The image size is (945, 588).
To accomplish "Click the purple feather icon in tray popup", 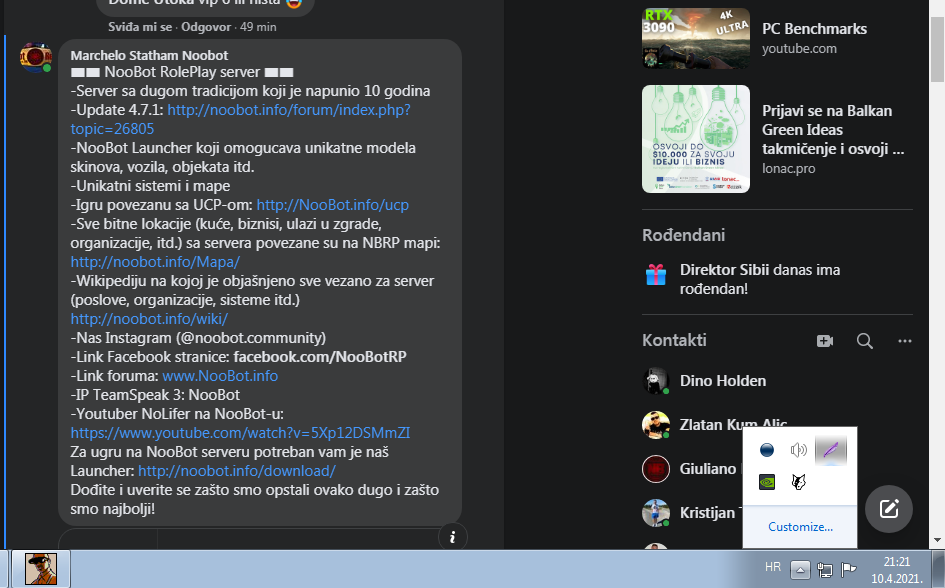I will click(x=830, y=450).
